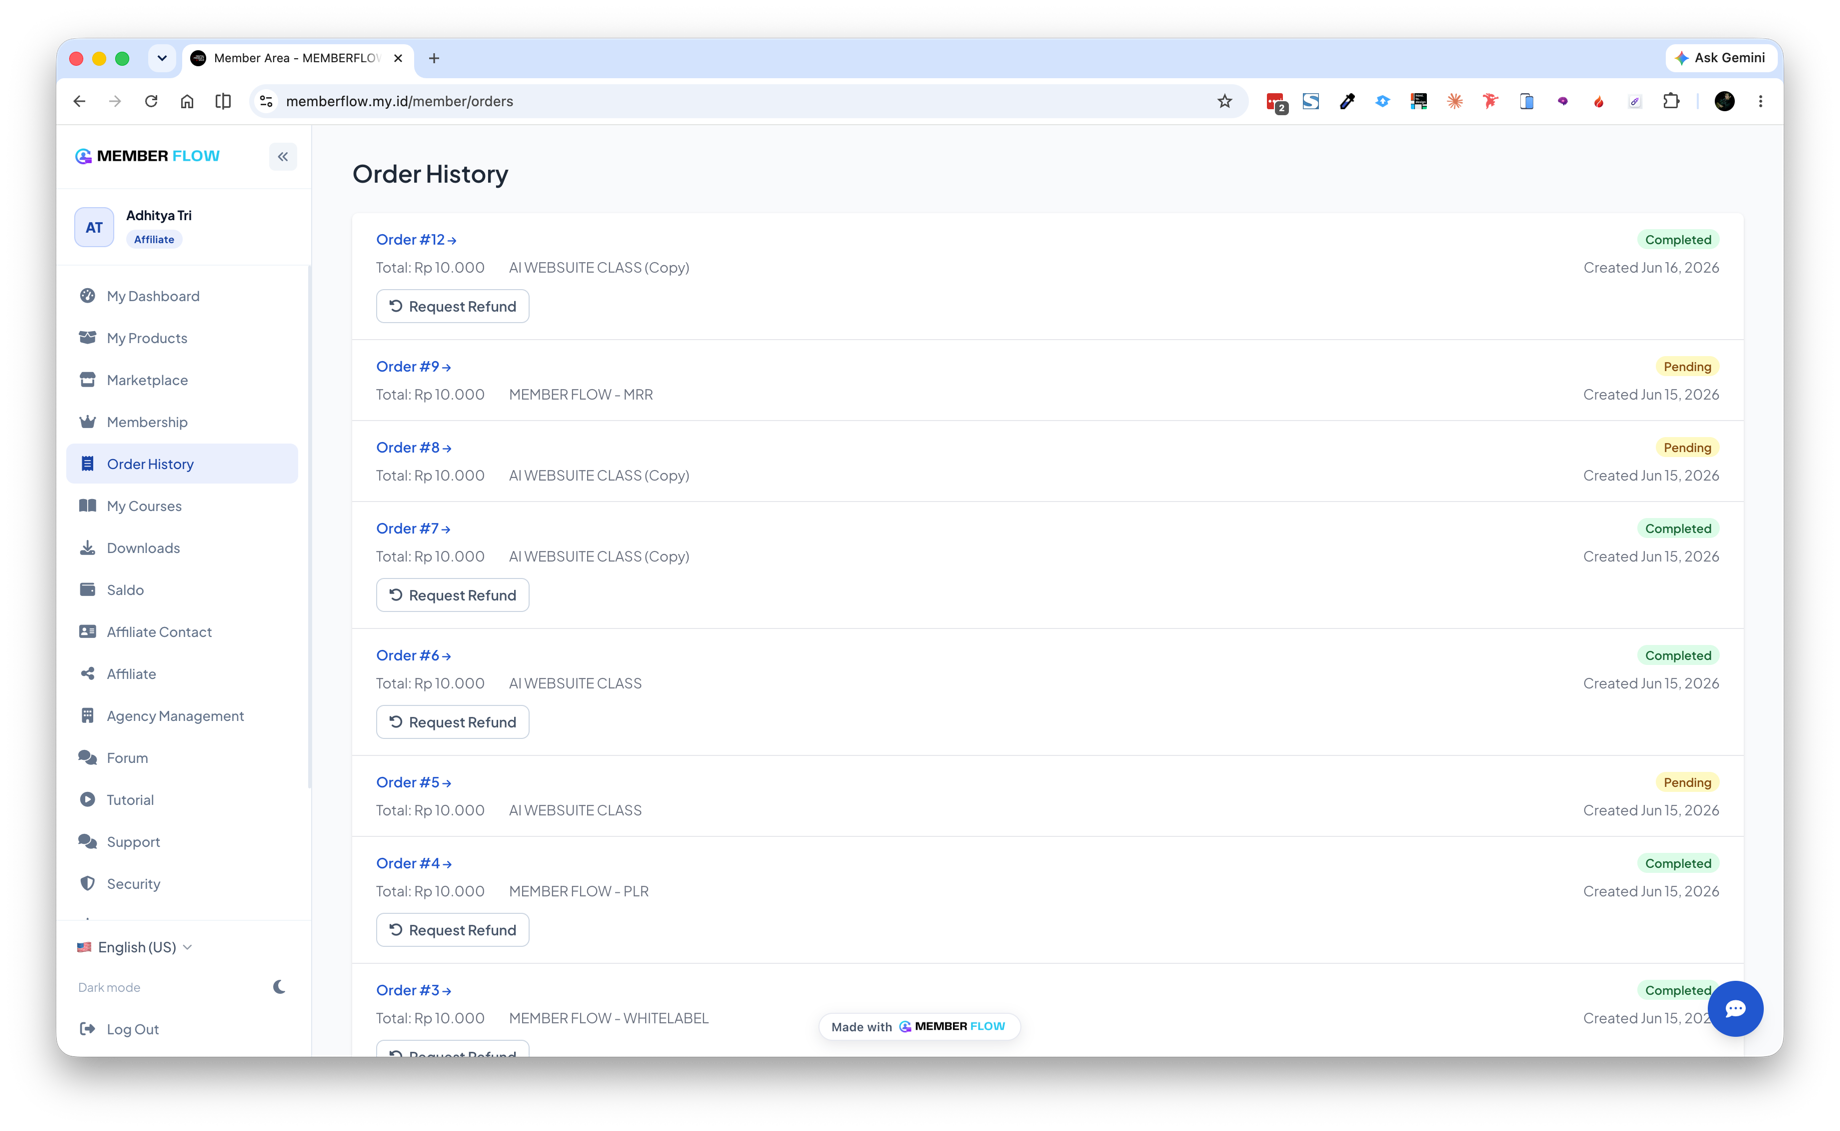1840x1131 pixels.
Task: Bookmark this page with the star icon
Action: point(1224,101)
